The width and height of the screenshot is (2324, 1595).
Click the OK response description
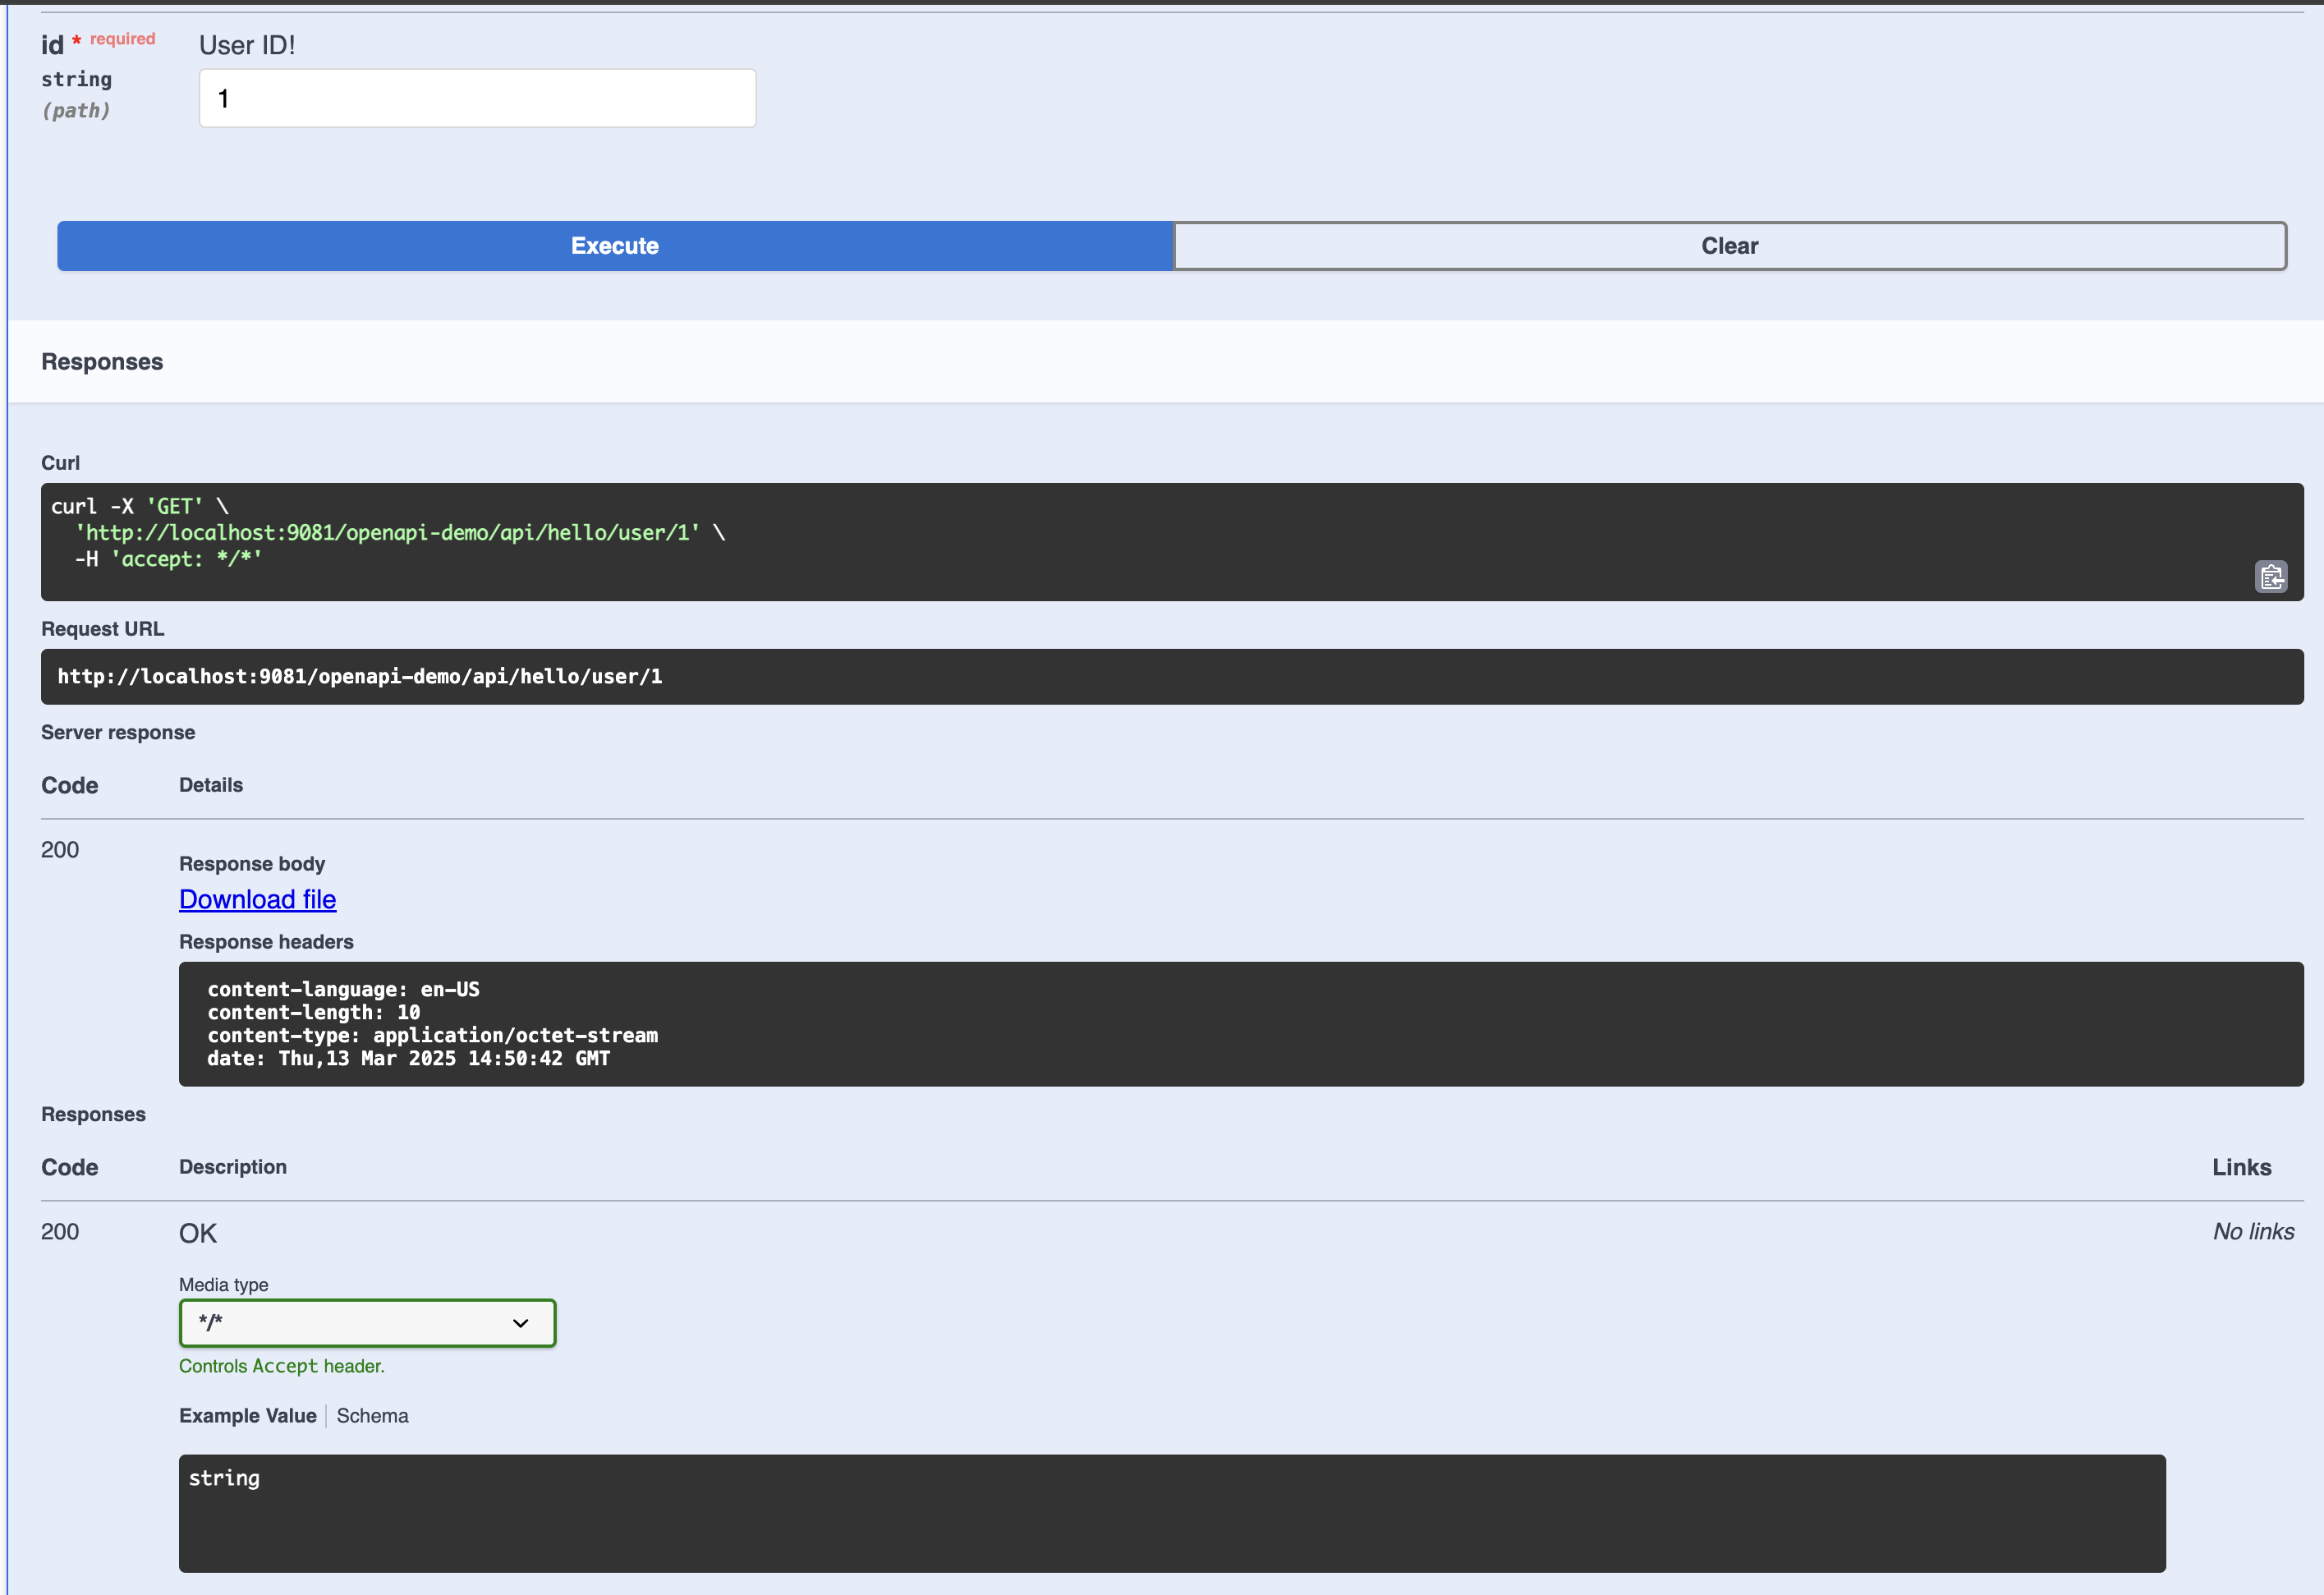click(x=198, y=1233)
